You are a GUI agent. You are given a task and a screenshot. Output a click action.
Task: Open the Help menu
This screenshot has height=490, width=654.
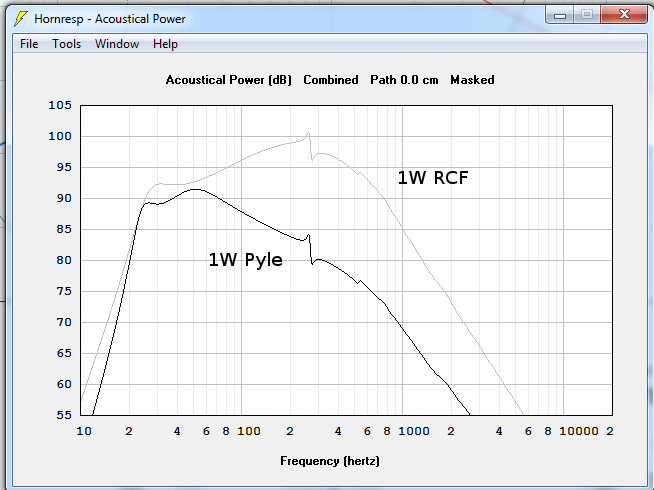click(x=165, y=44)
